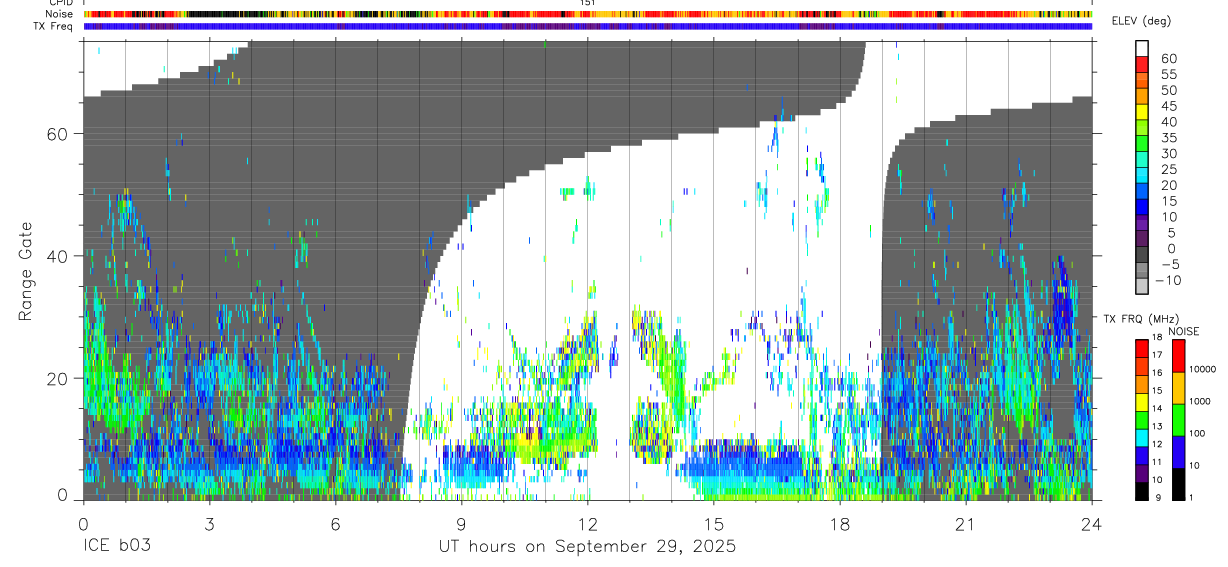Viewport: 1228px width, 567px height.
Task: Click the 'ELEV (deg)' legend title
Action: (1141, 21)
